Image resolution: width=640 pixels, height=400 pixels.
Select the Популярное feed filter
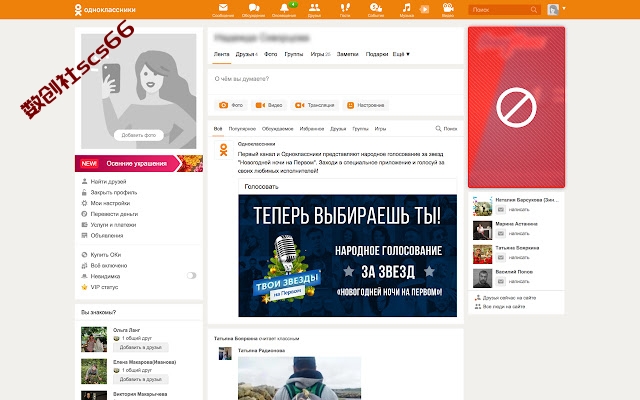242,129
